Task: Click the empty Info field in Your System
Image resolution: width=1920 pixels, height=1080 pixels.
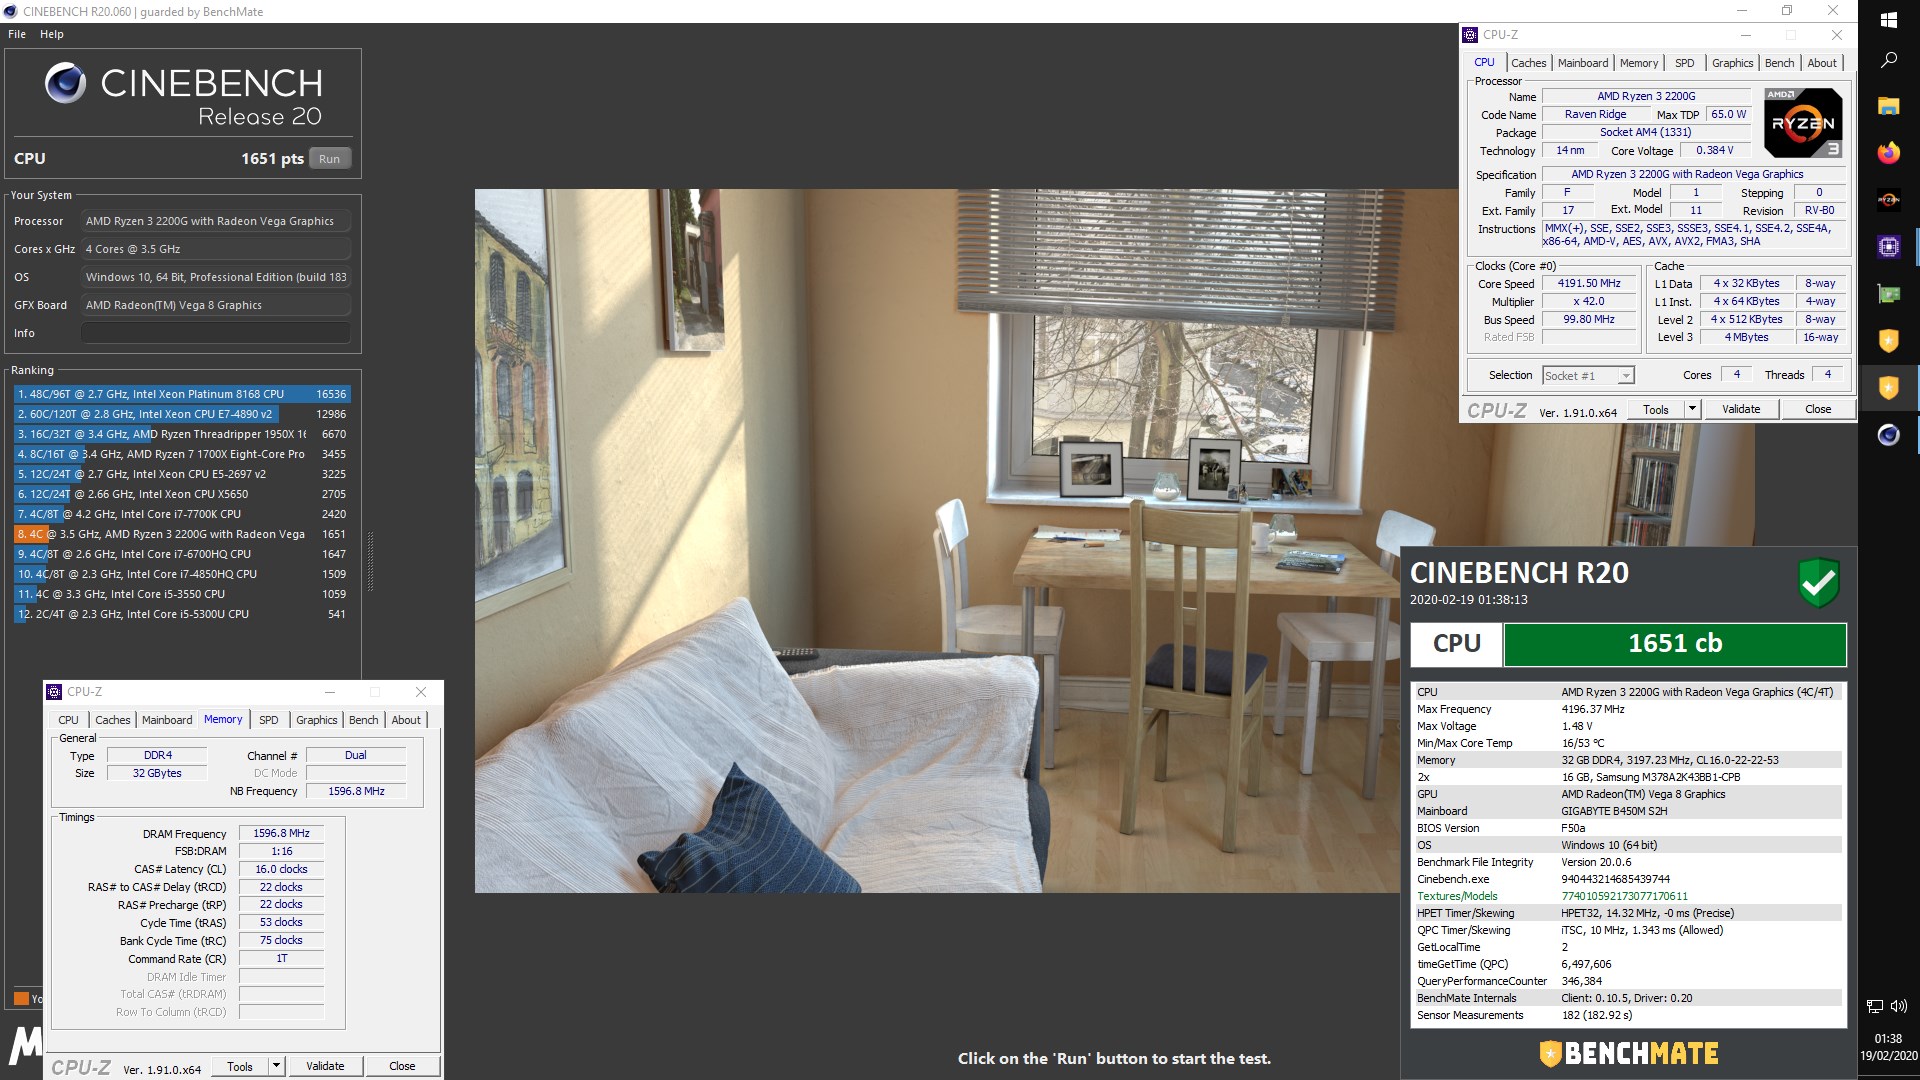Action: click(x=216, y=333)
